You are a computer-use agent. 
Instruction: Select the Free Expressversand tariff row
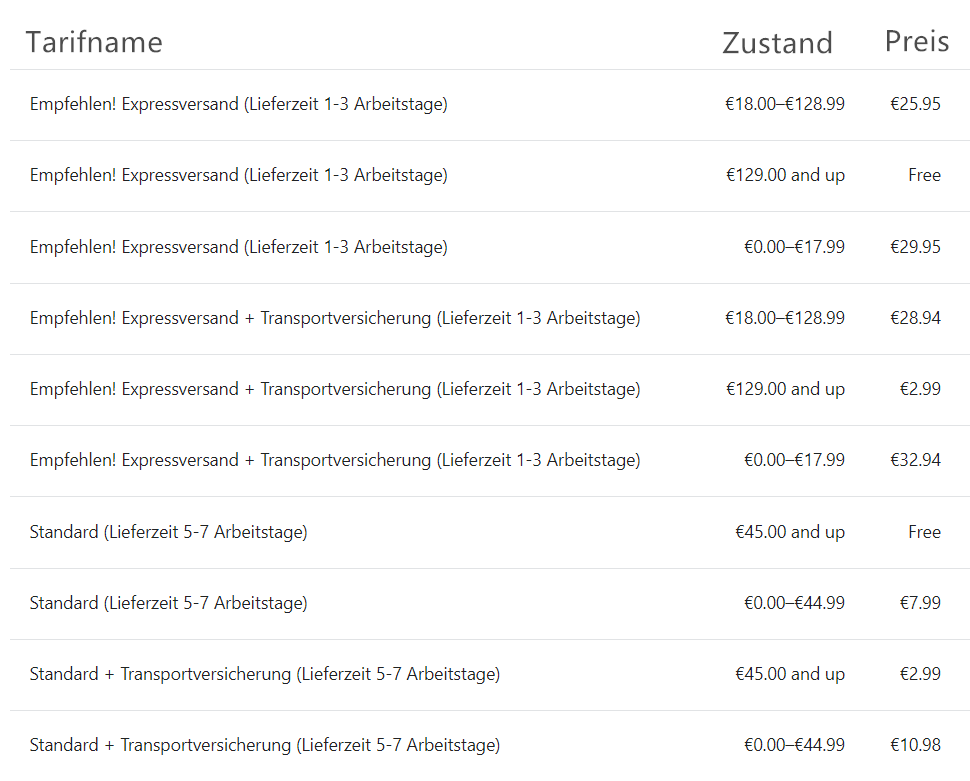click(490, 176)
